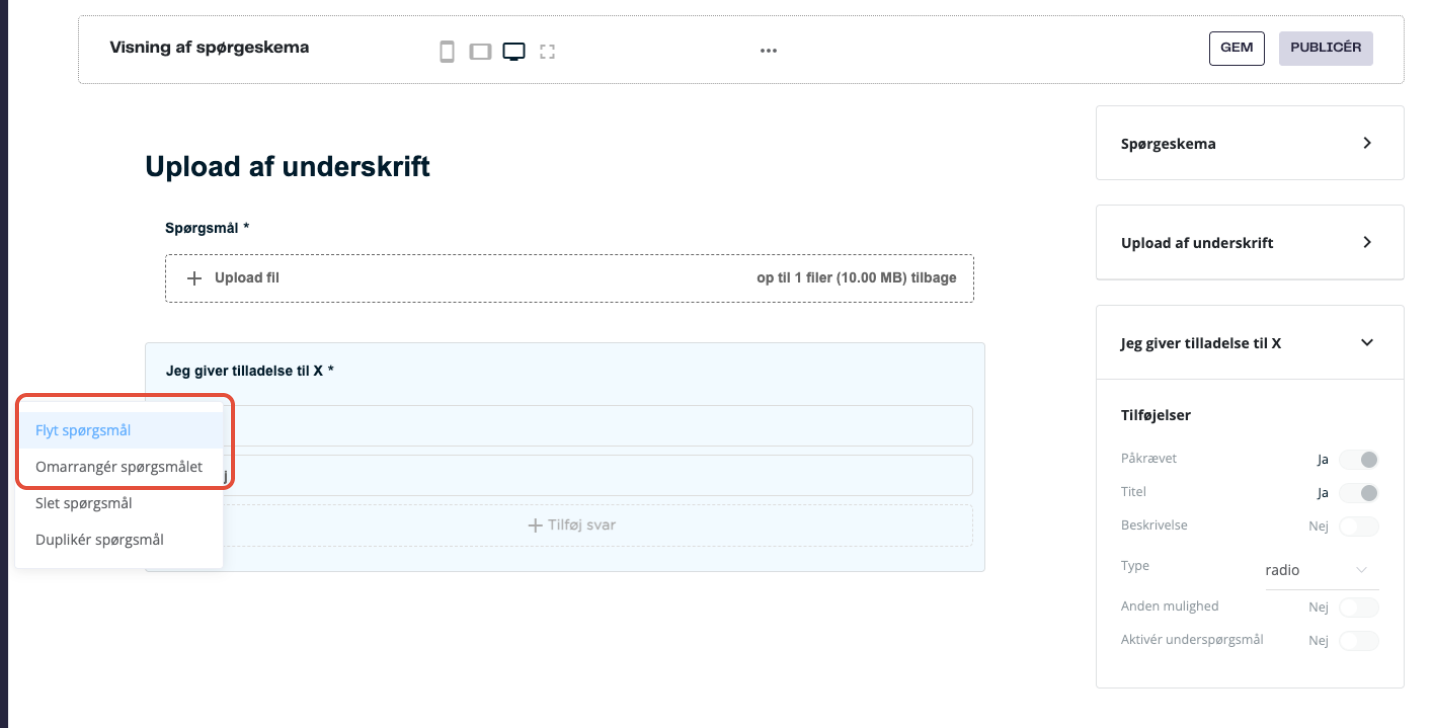Expand the Upload af underskrift panel
This screenshot has height=728, width=1433.
coord(1367,242)
